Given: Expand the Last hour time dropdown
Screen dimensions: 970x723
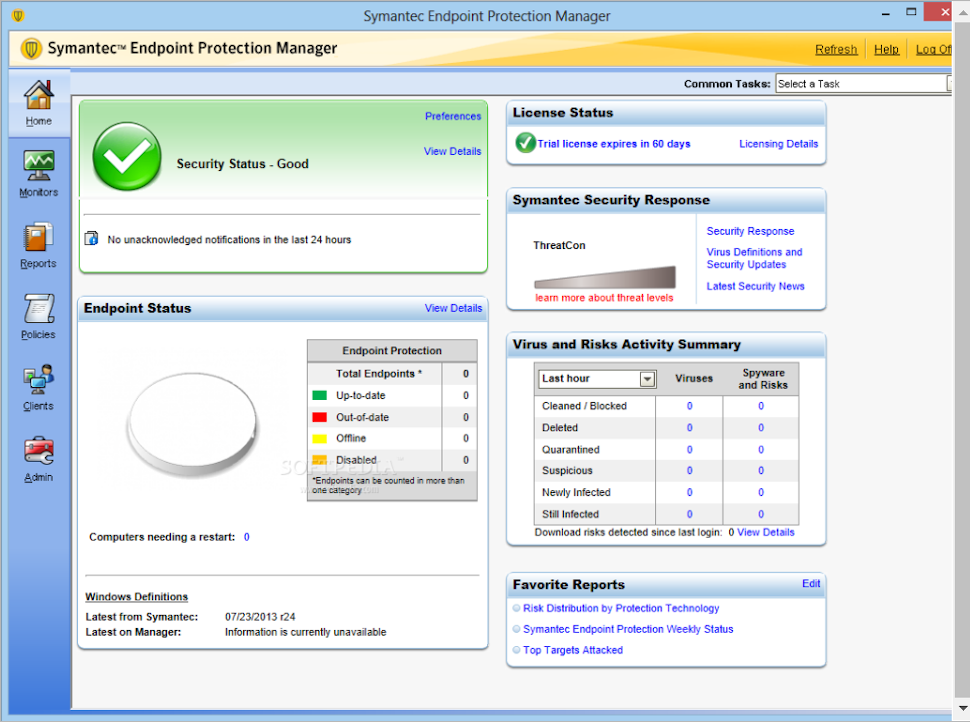Looking at the screenshot, I should (647, 379).
